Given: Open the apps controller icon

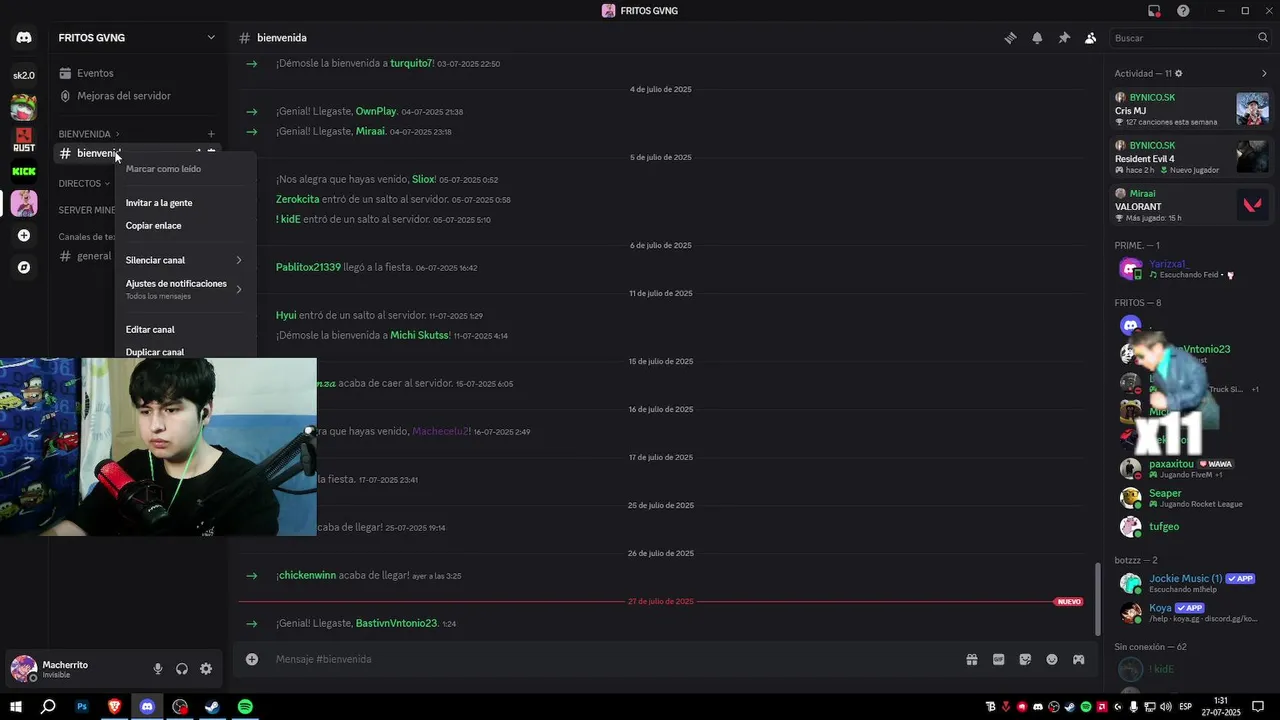Looking at the screenshot, I should coord(1079,659).
